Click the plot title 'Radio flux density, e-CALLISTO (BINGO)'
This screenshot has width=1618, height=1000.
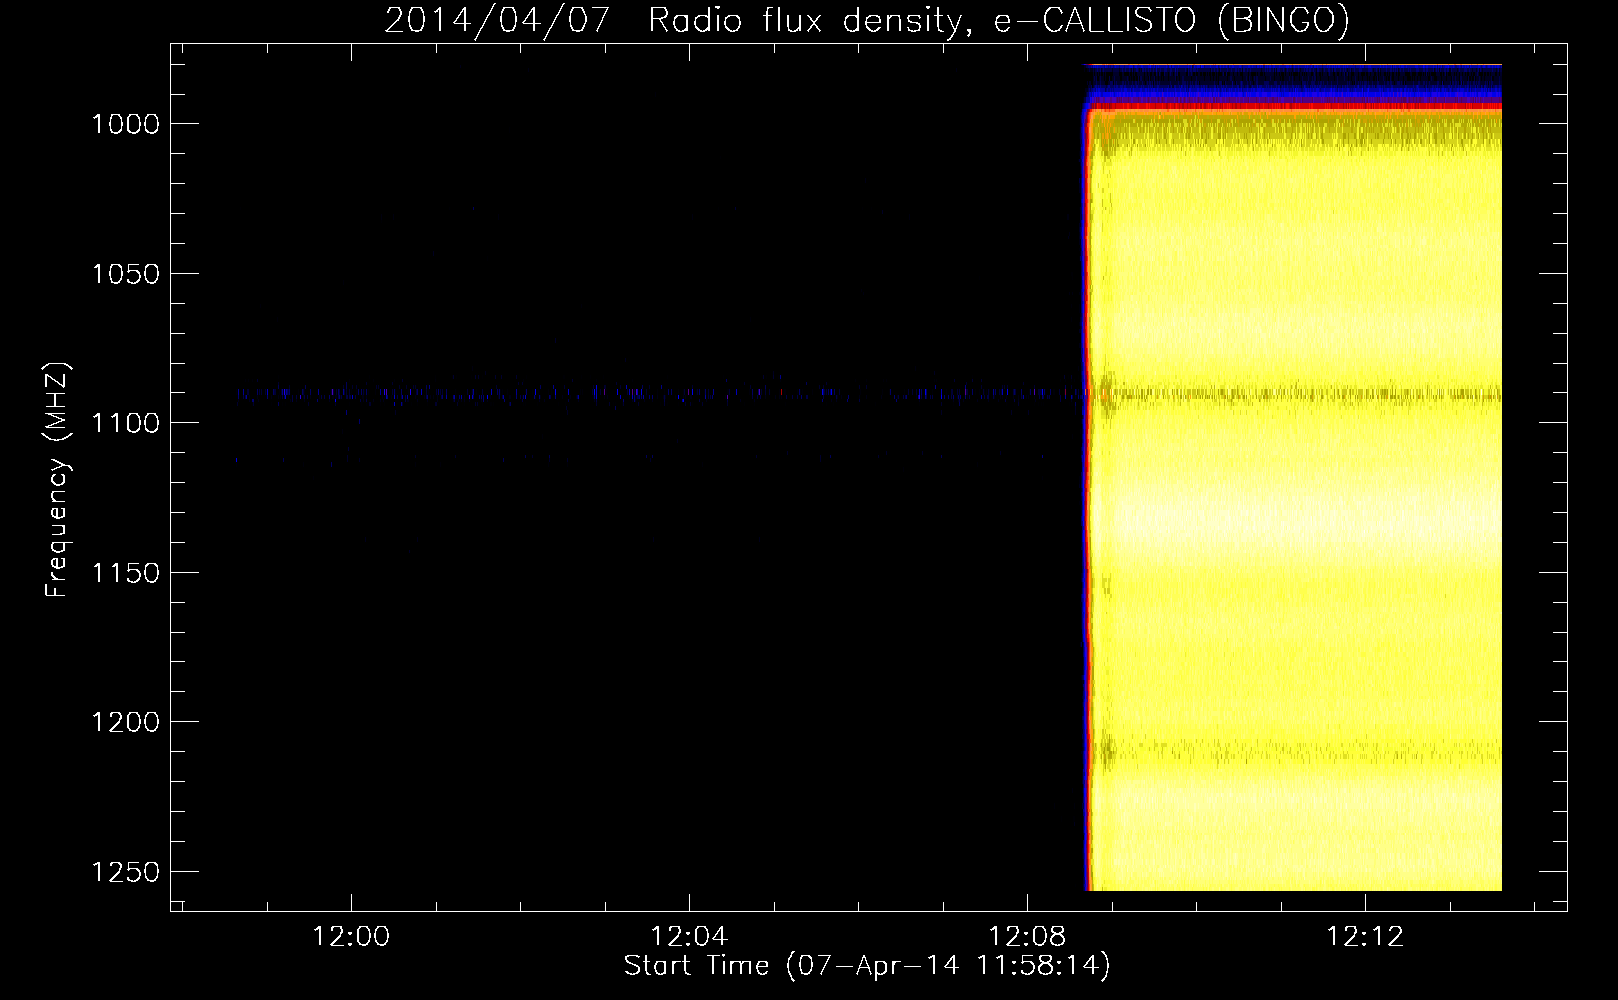999,21
